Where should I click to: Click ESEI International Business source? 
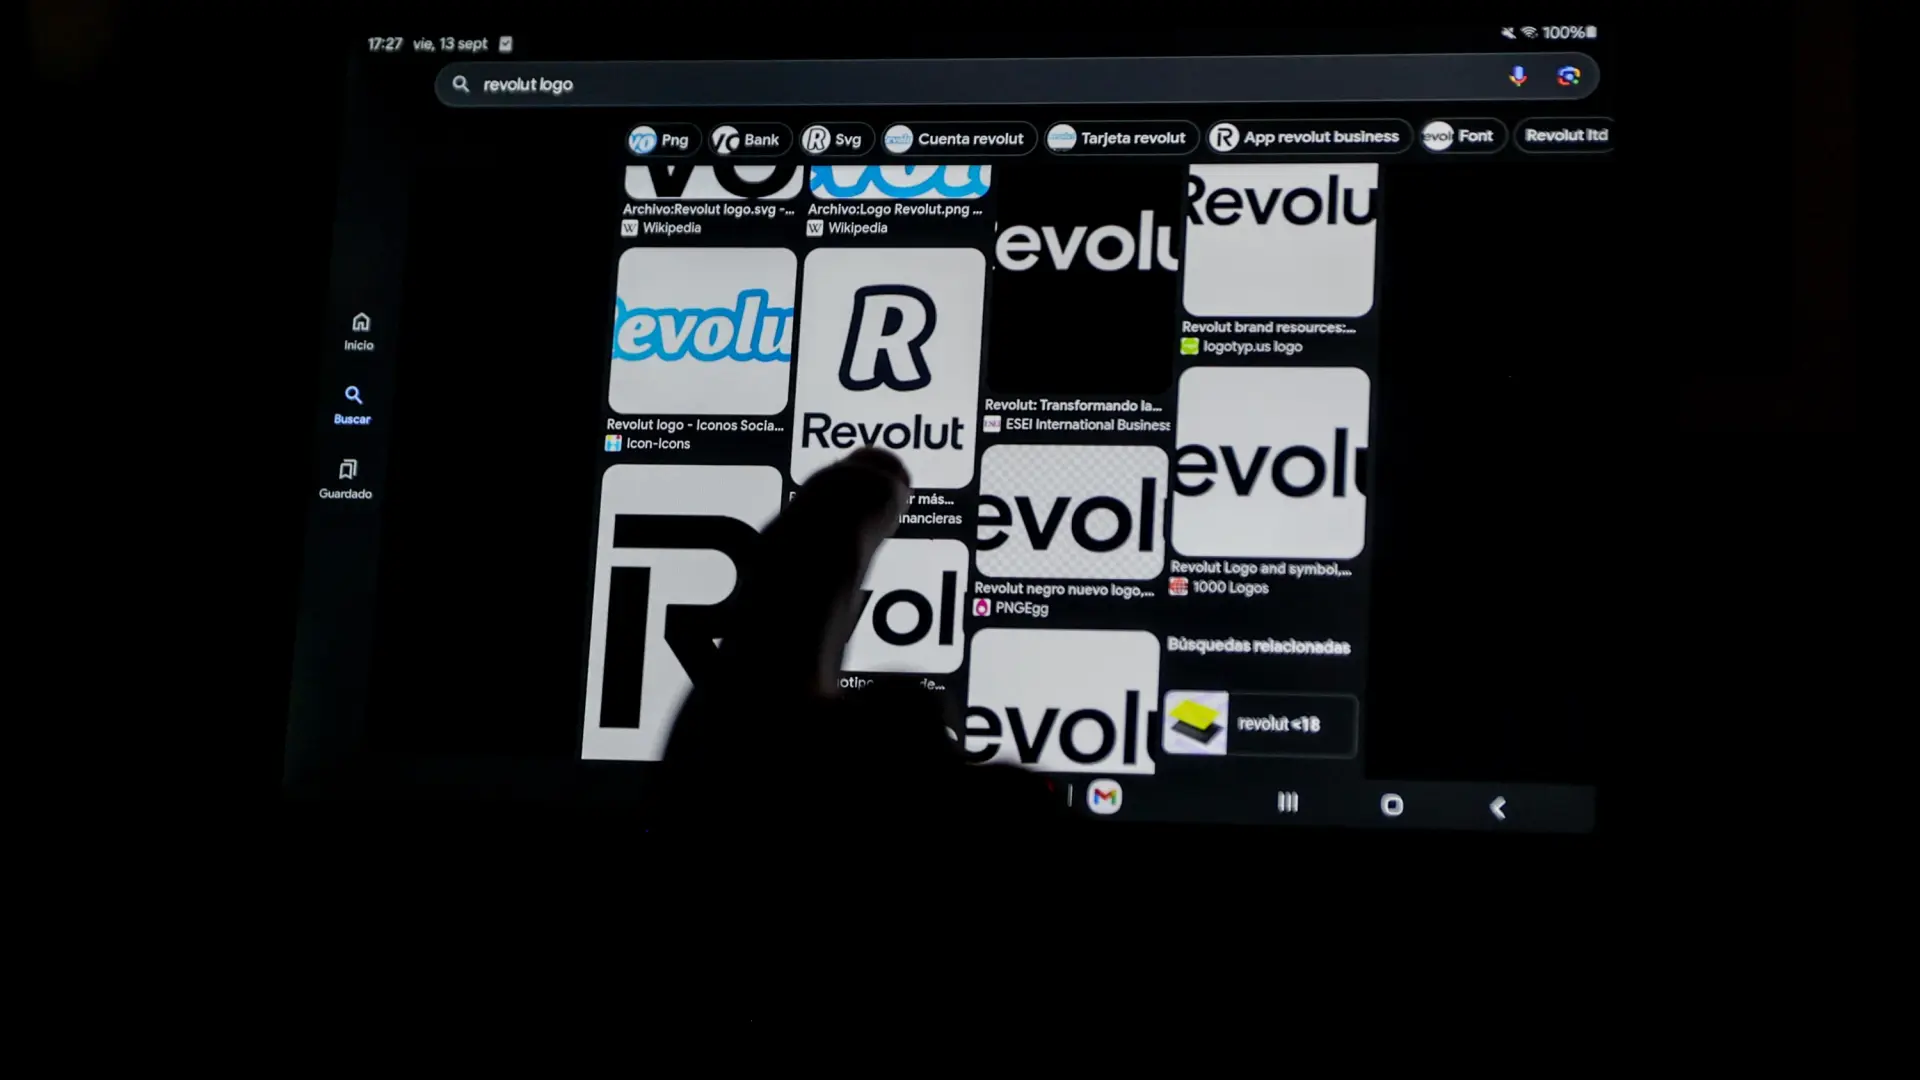[1077, 424]
